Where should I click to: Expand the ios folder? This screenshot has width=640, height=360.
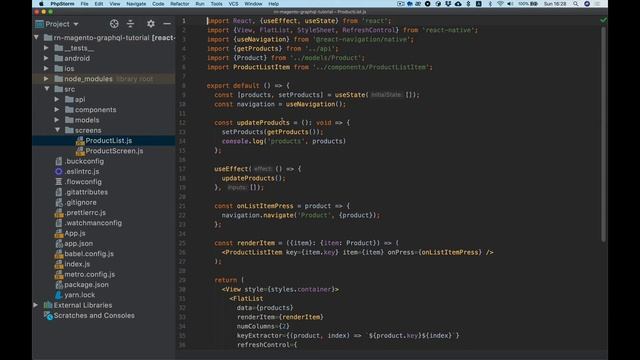(46, 69)
